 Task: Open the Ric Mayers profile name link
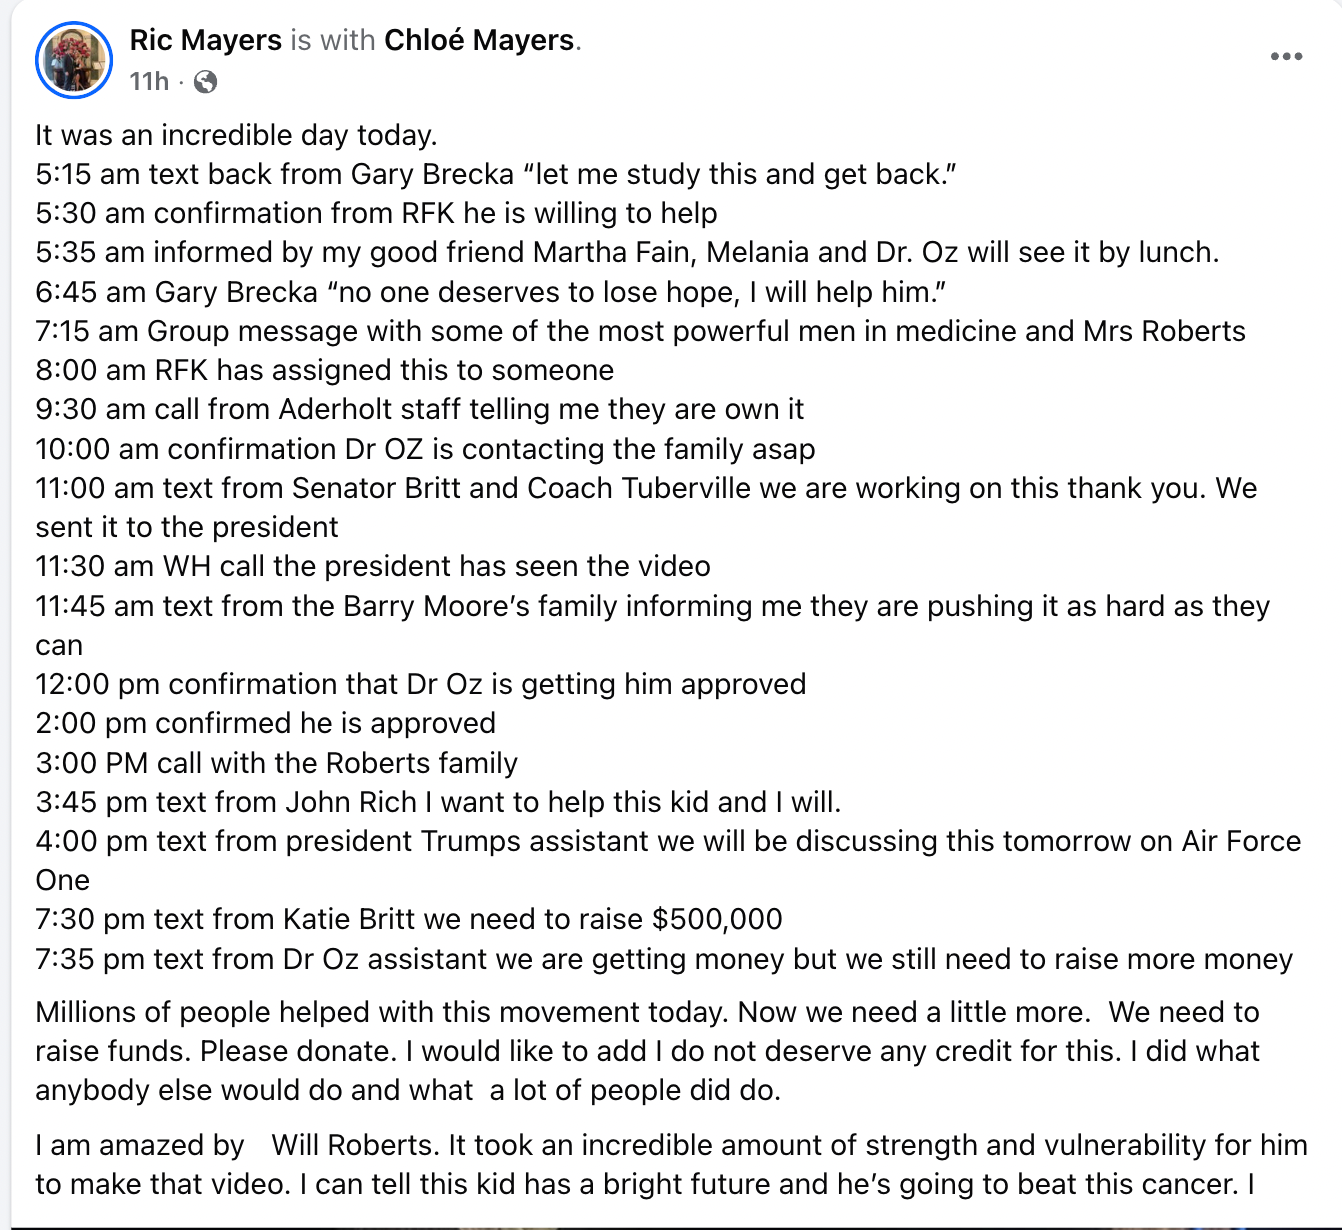click(x=205, y=40)
